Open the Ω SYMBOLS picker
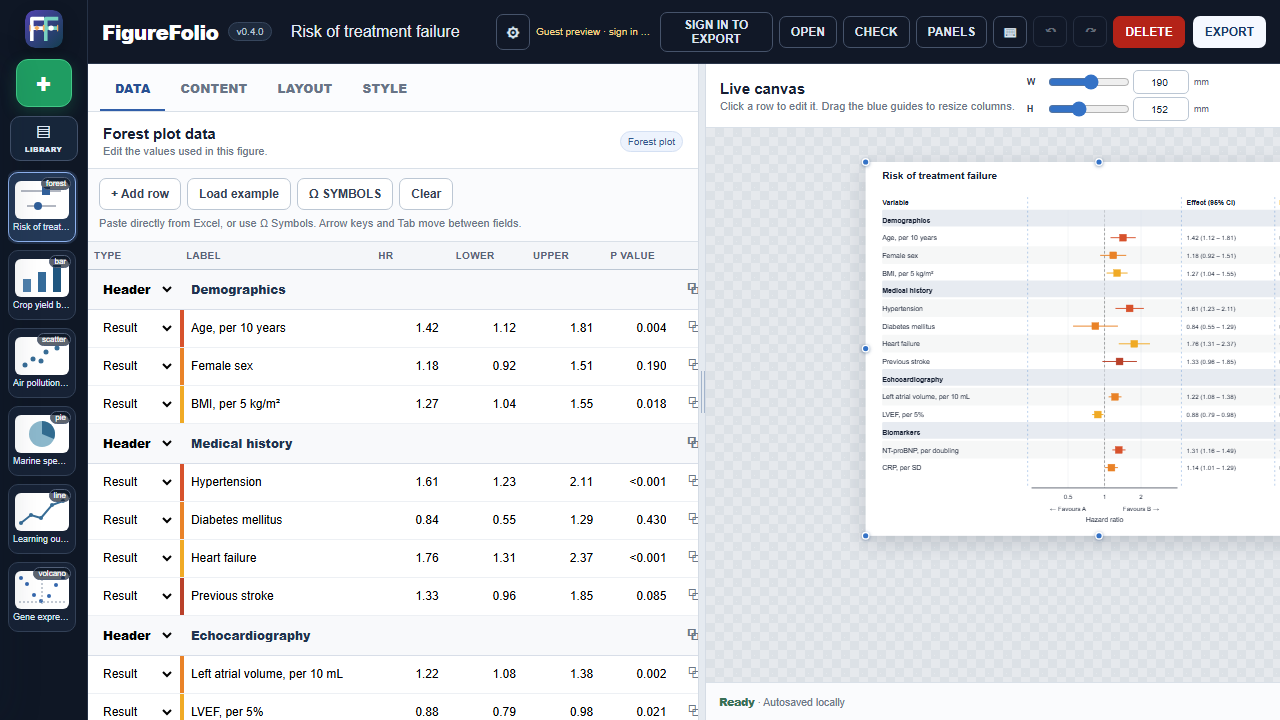This screenshot has width=1280, height=720. coord(345,194)
